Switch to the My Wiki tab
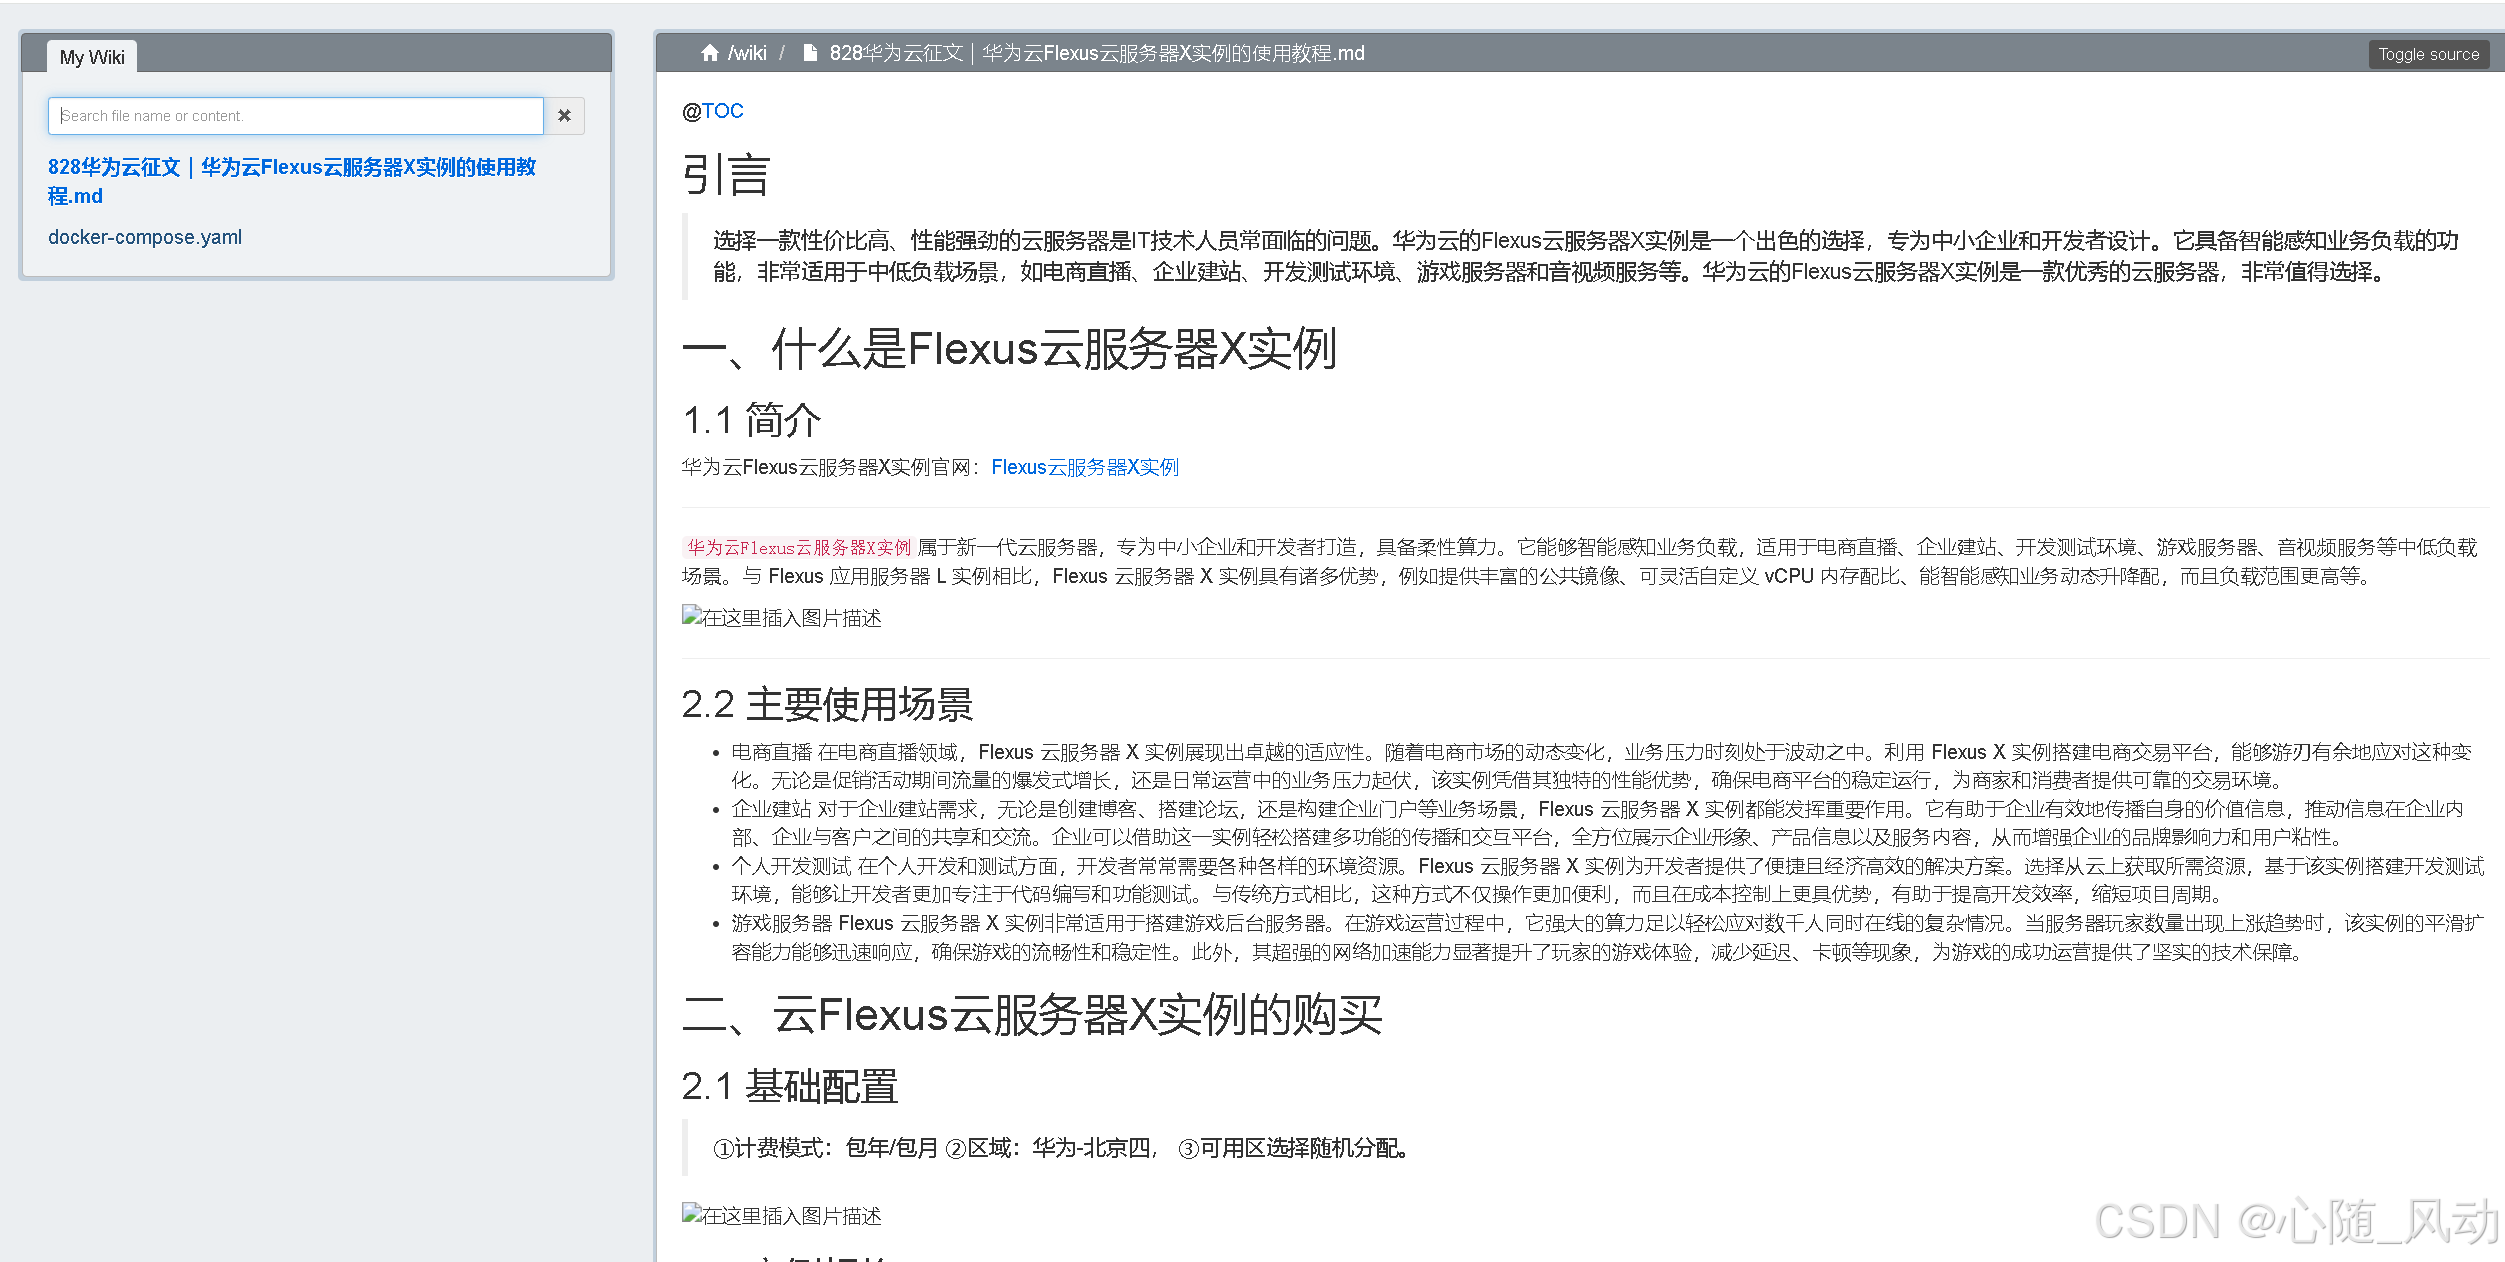This screenshot has width=2505, height=1262. click(92, 57)
